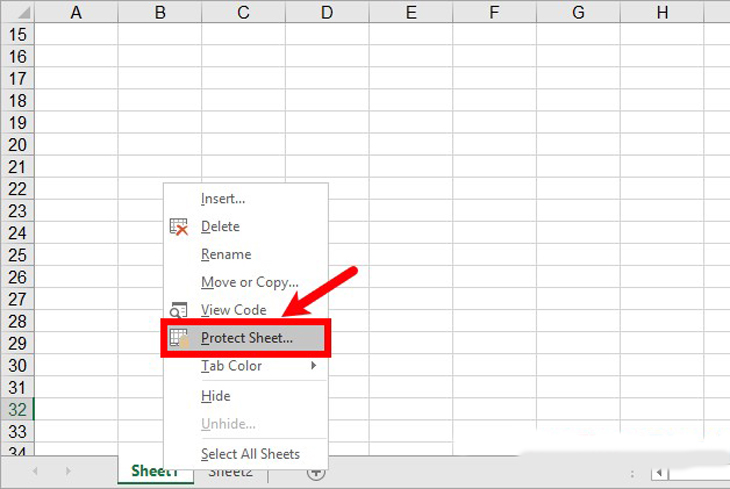Switch to the Sheet2 tab

[x=230, y=472]
